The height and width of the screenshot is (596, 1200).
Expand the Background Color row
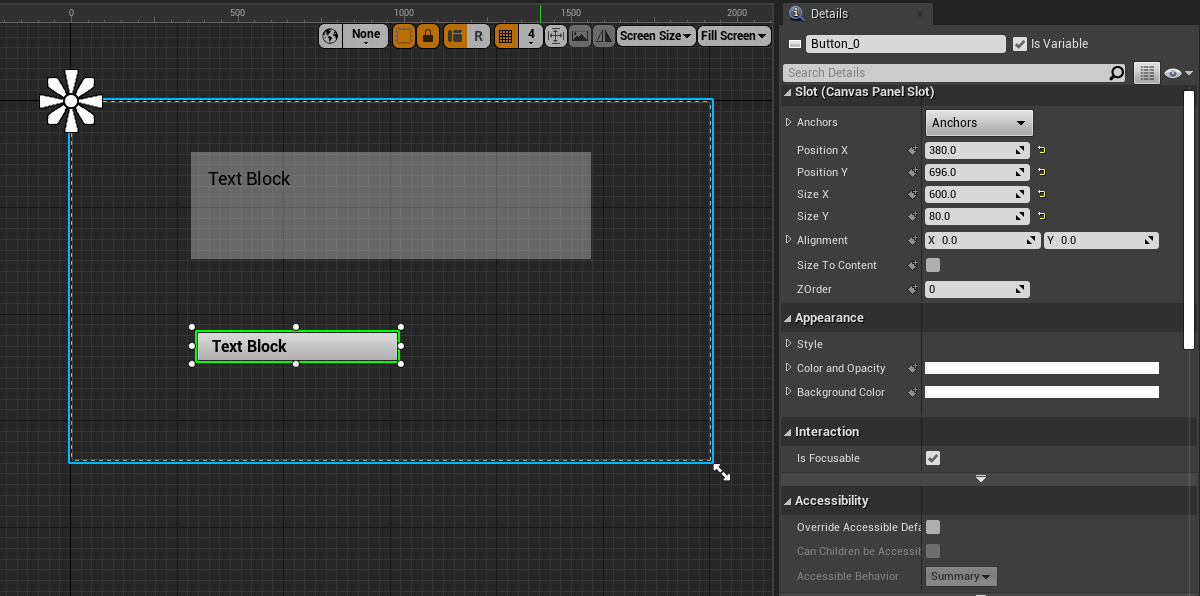pyautogui.click(x=788, y=392)
